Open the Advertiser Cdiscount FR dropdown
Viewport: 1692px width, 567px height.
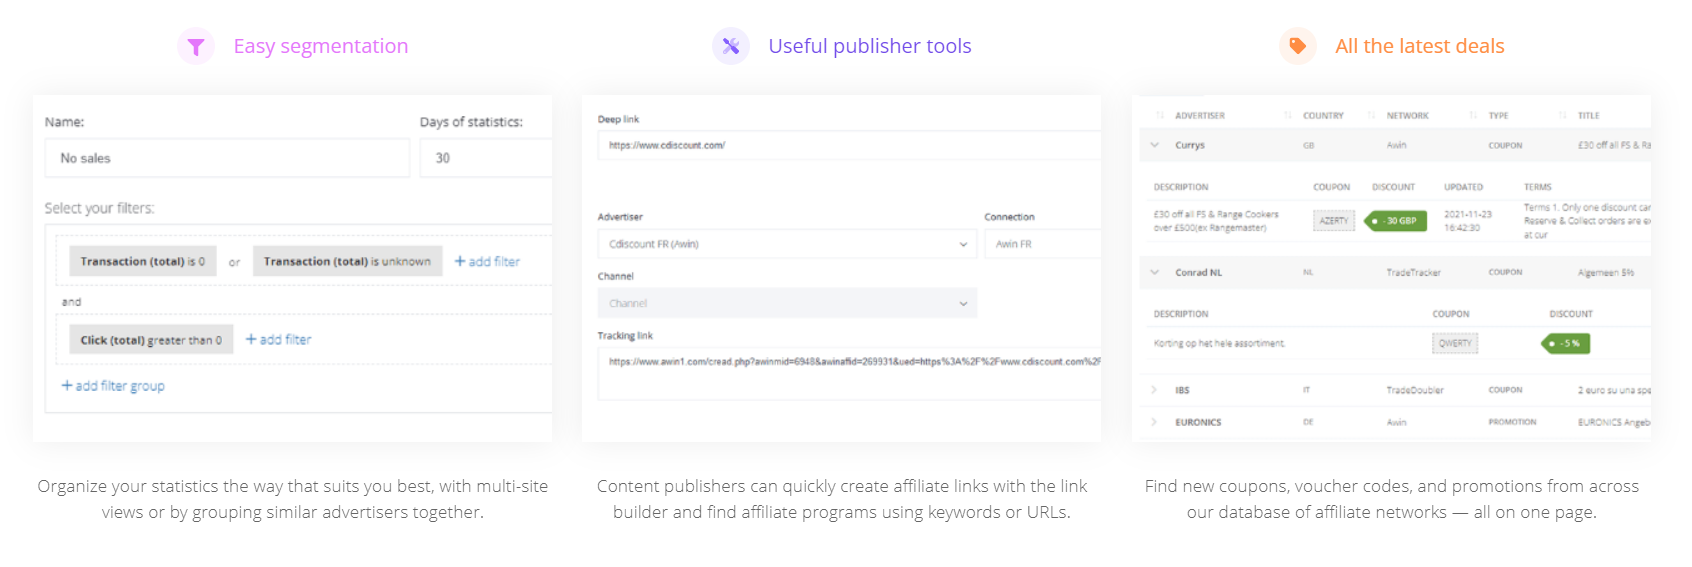(x=787, y=244)
